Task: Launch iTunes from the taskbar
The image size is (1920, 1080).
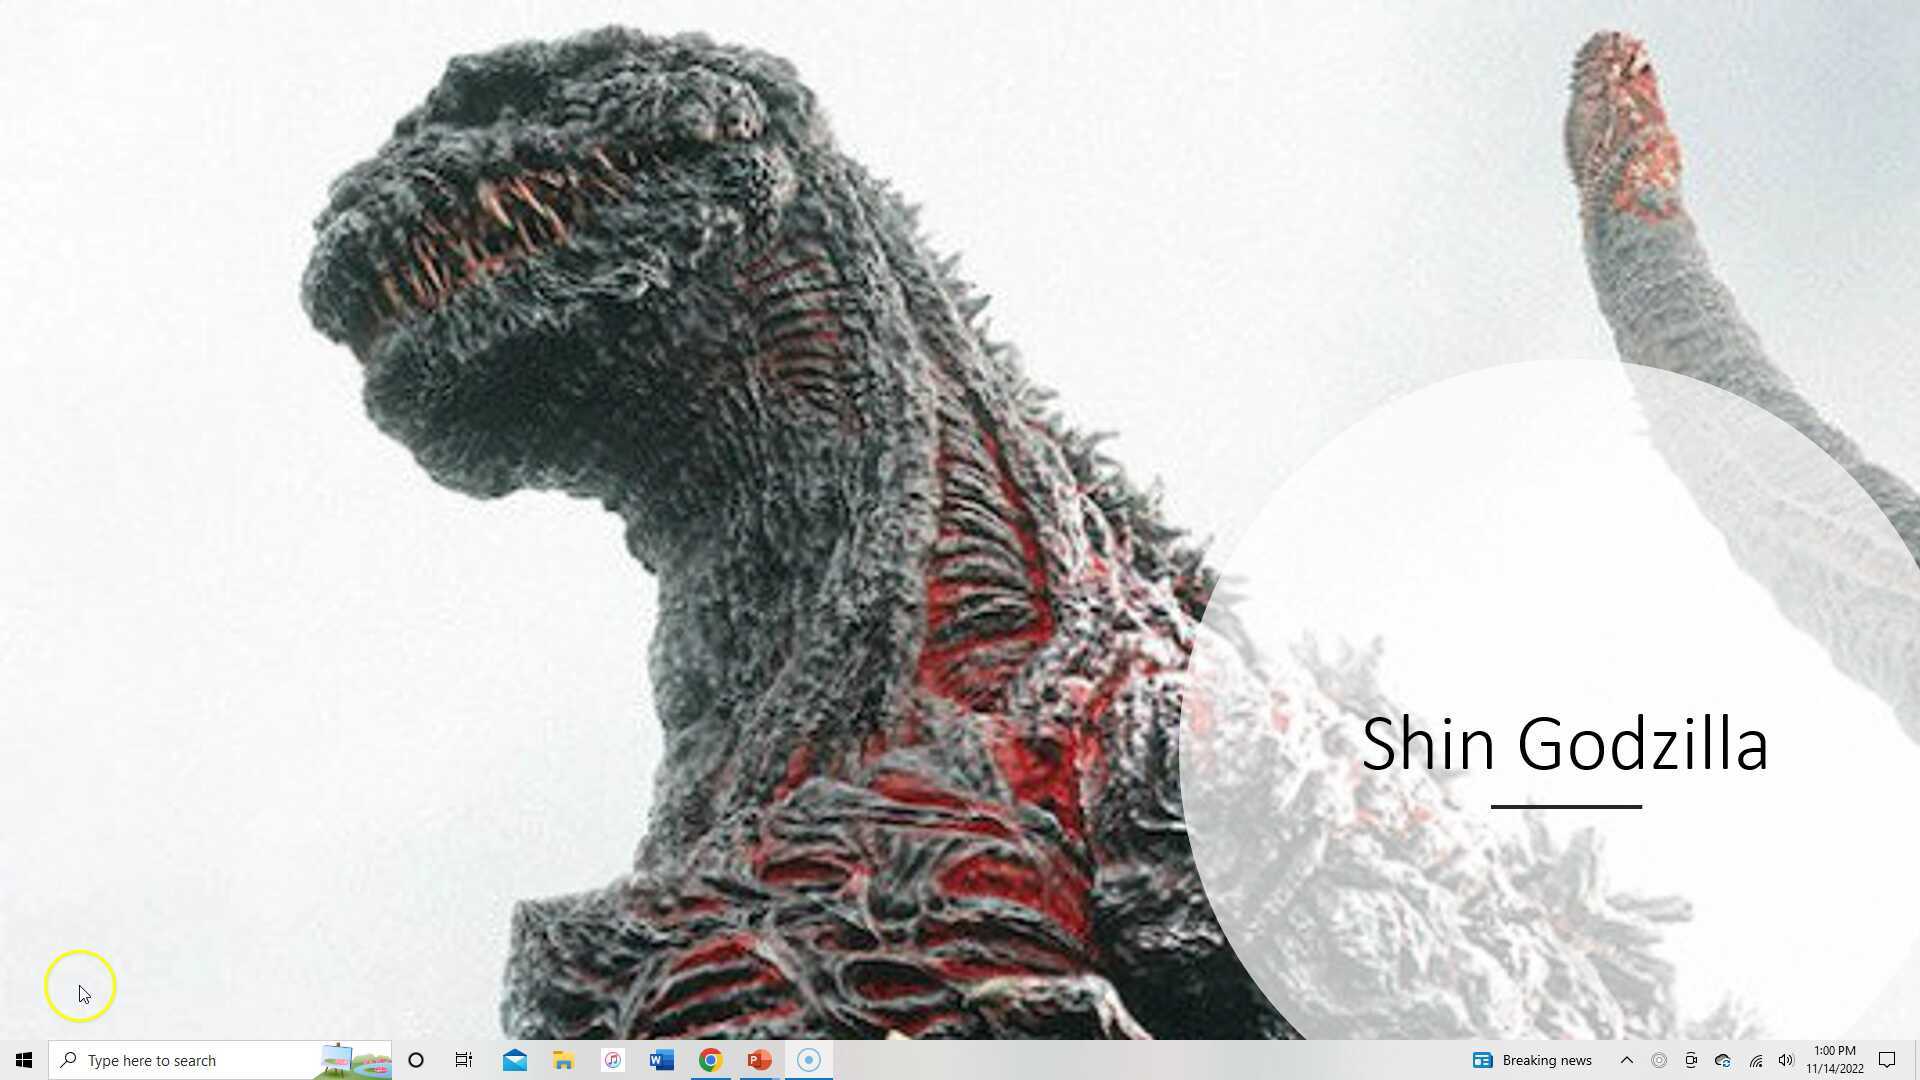Action: click(612, 1060)
